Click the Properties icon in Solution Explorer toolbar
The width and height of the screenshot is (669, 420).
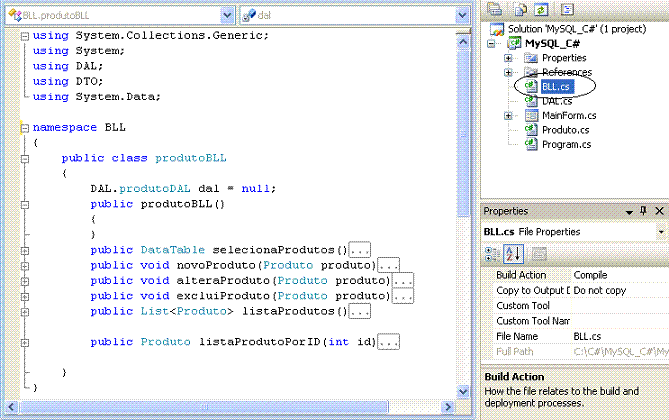tap(494, 9)
